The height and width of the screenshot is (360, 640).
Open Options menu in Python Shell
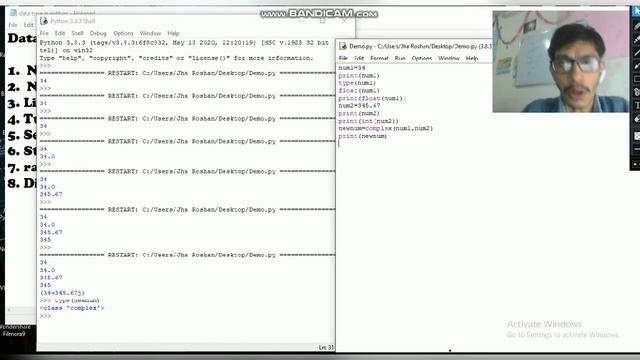tap(123, 33)
